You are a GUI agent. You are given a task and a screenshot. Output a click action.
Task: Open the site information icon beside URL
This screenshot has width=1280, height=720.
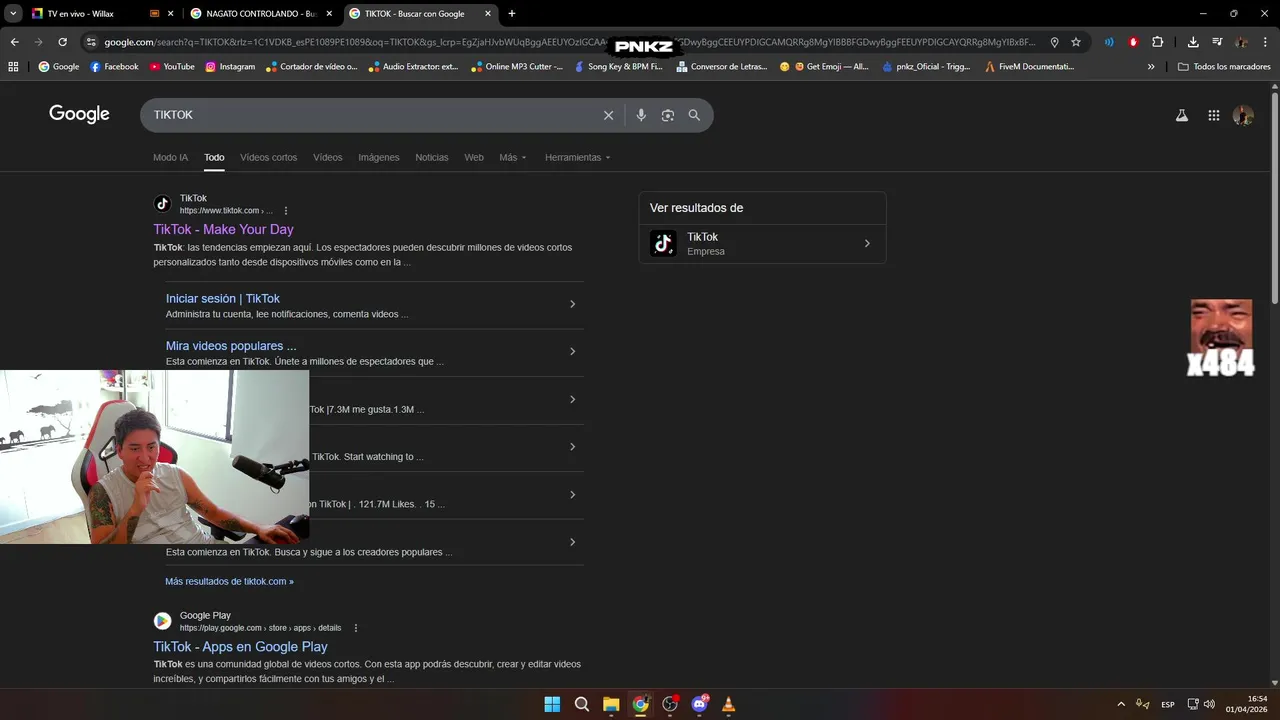(91, 42)
